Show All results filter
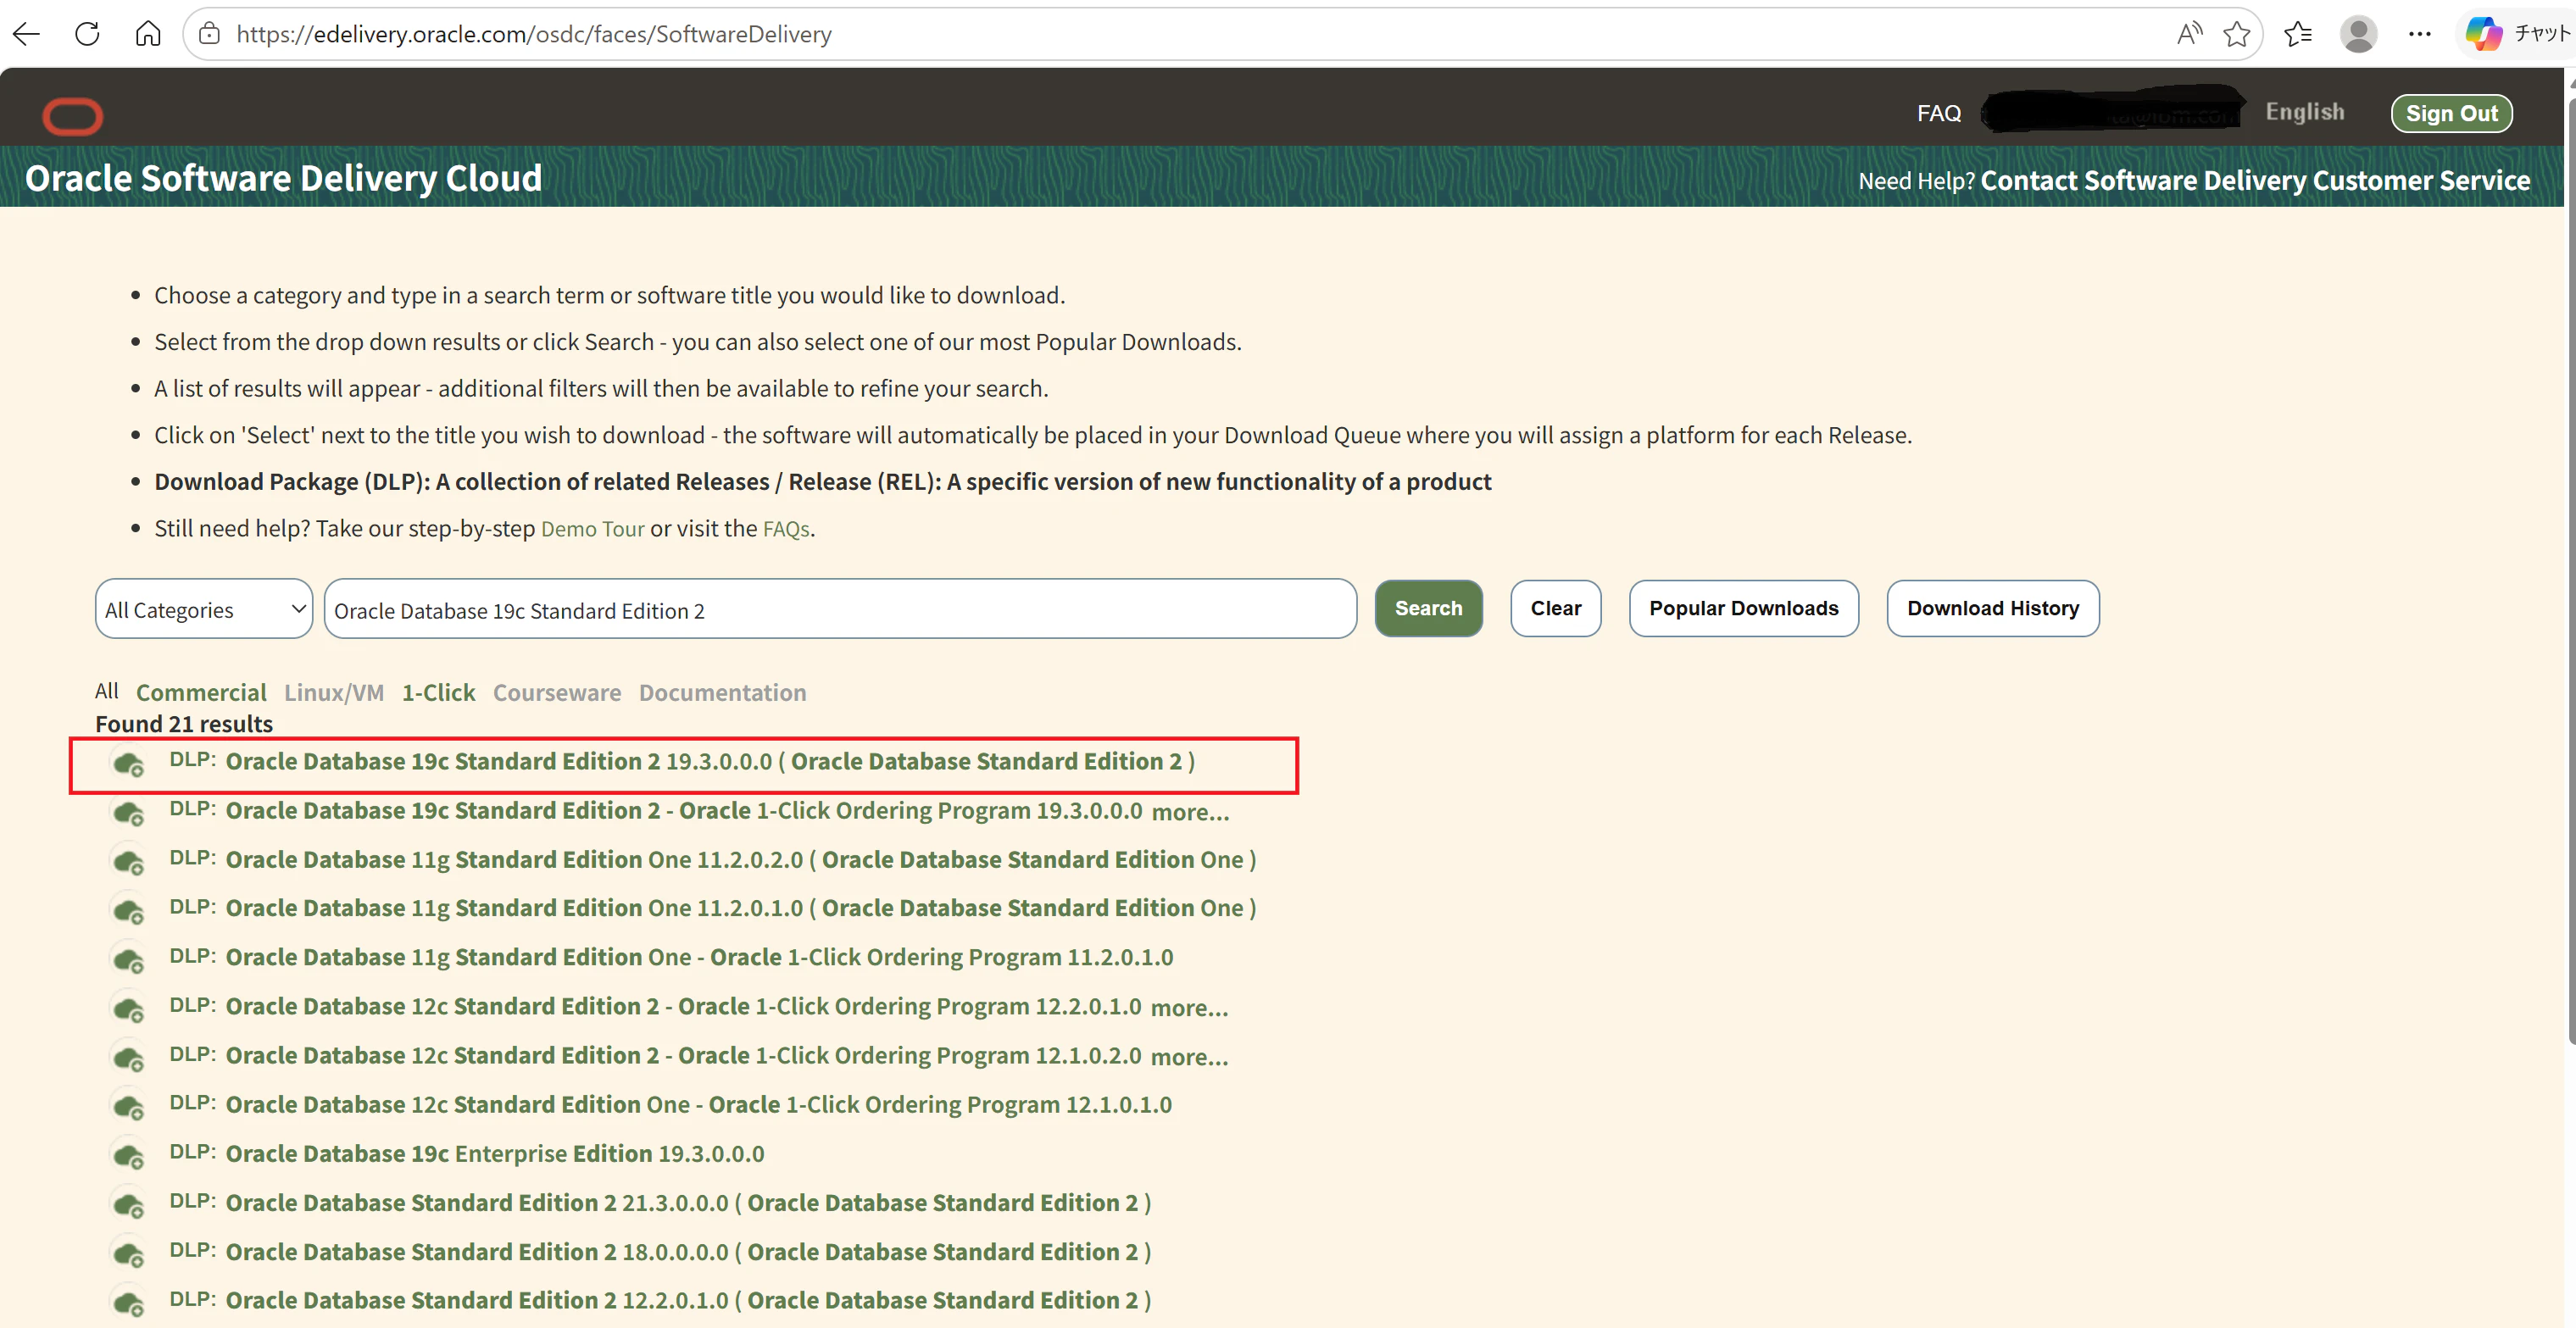2576x1328 pixels. point(107,691)
